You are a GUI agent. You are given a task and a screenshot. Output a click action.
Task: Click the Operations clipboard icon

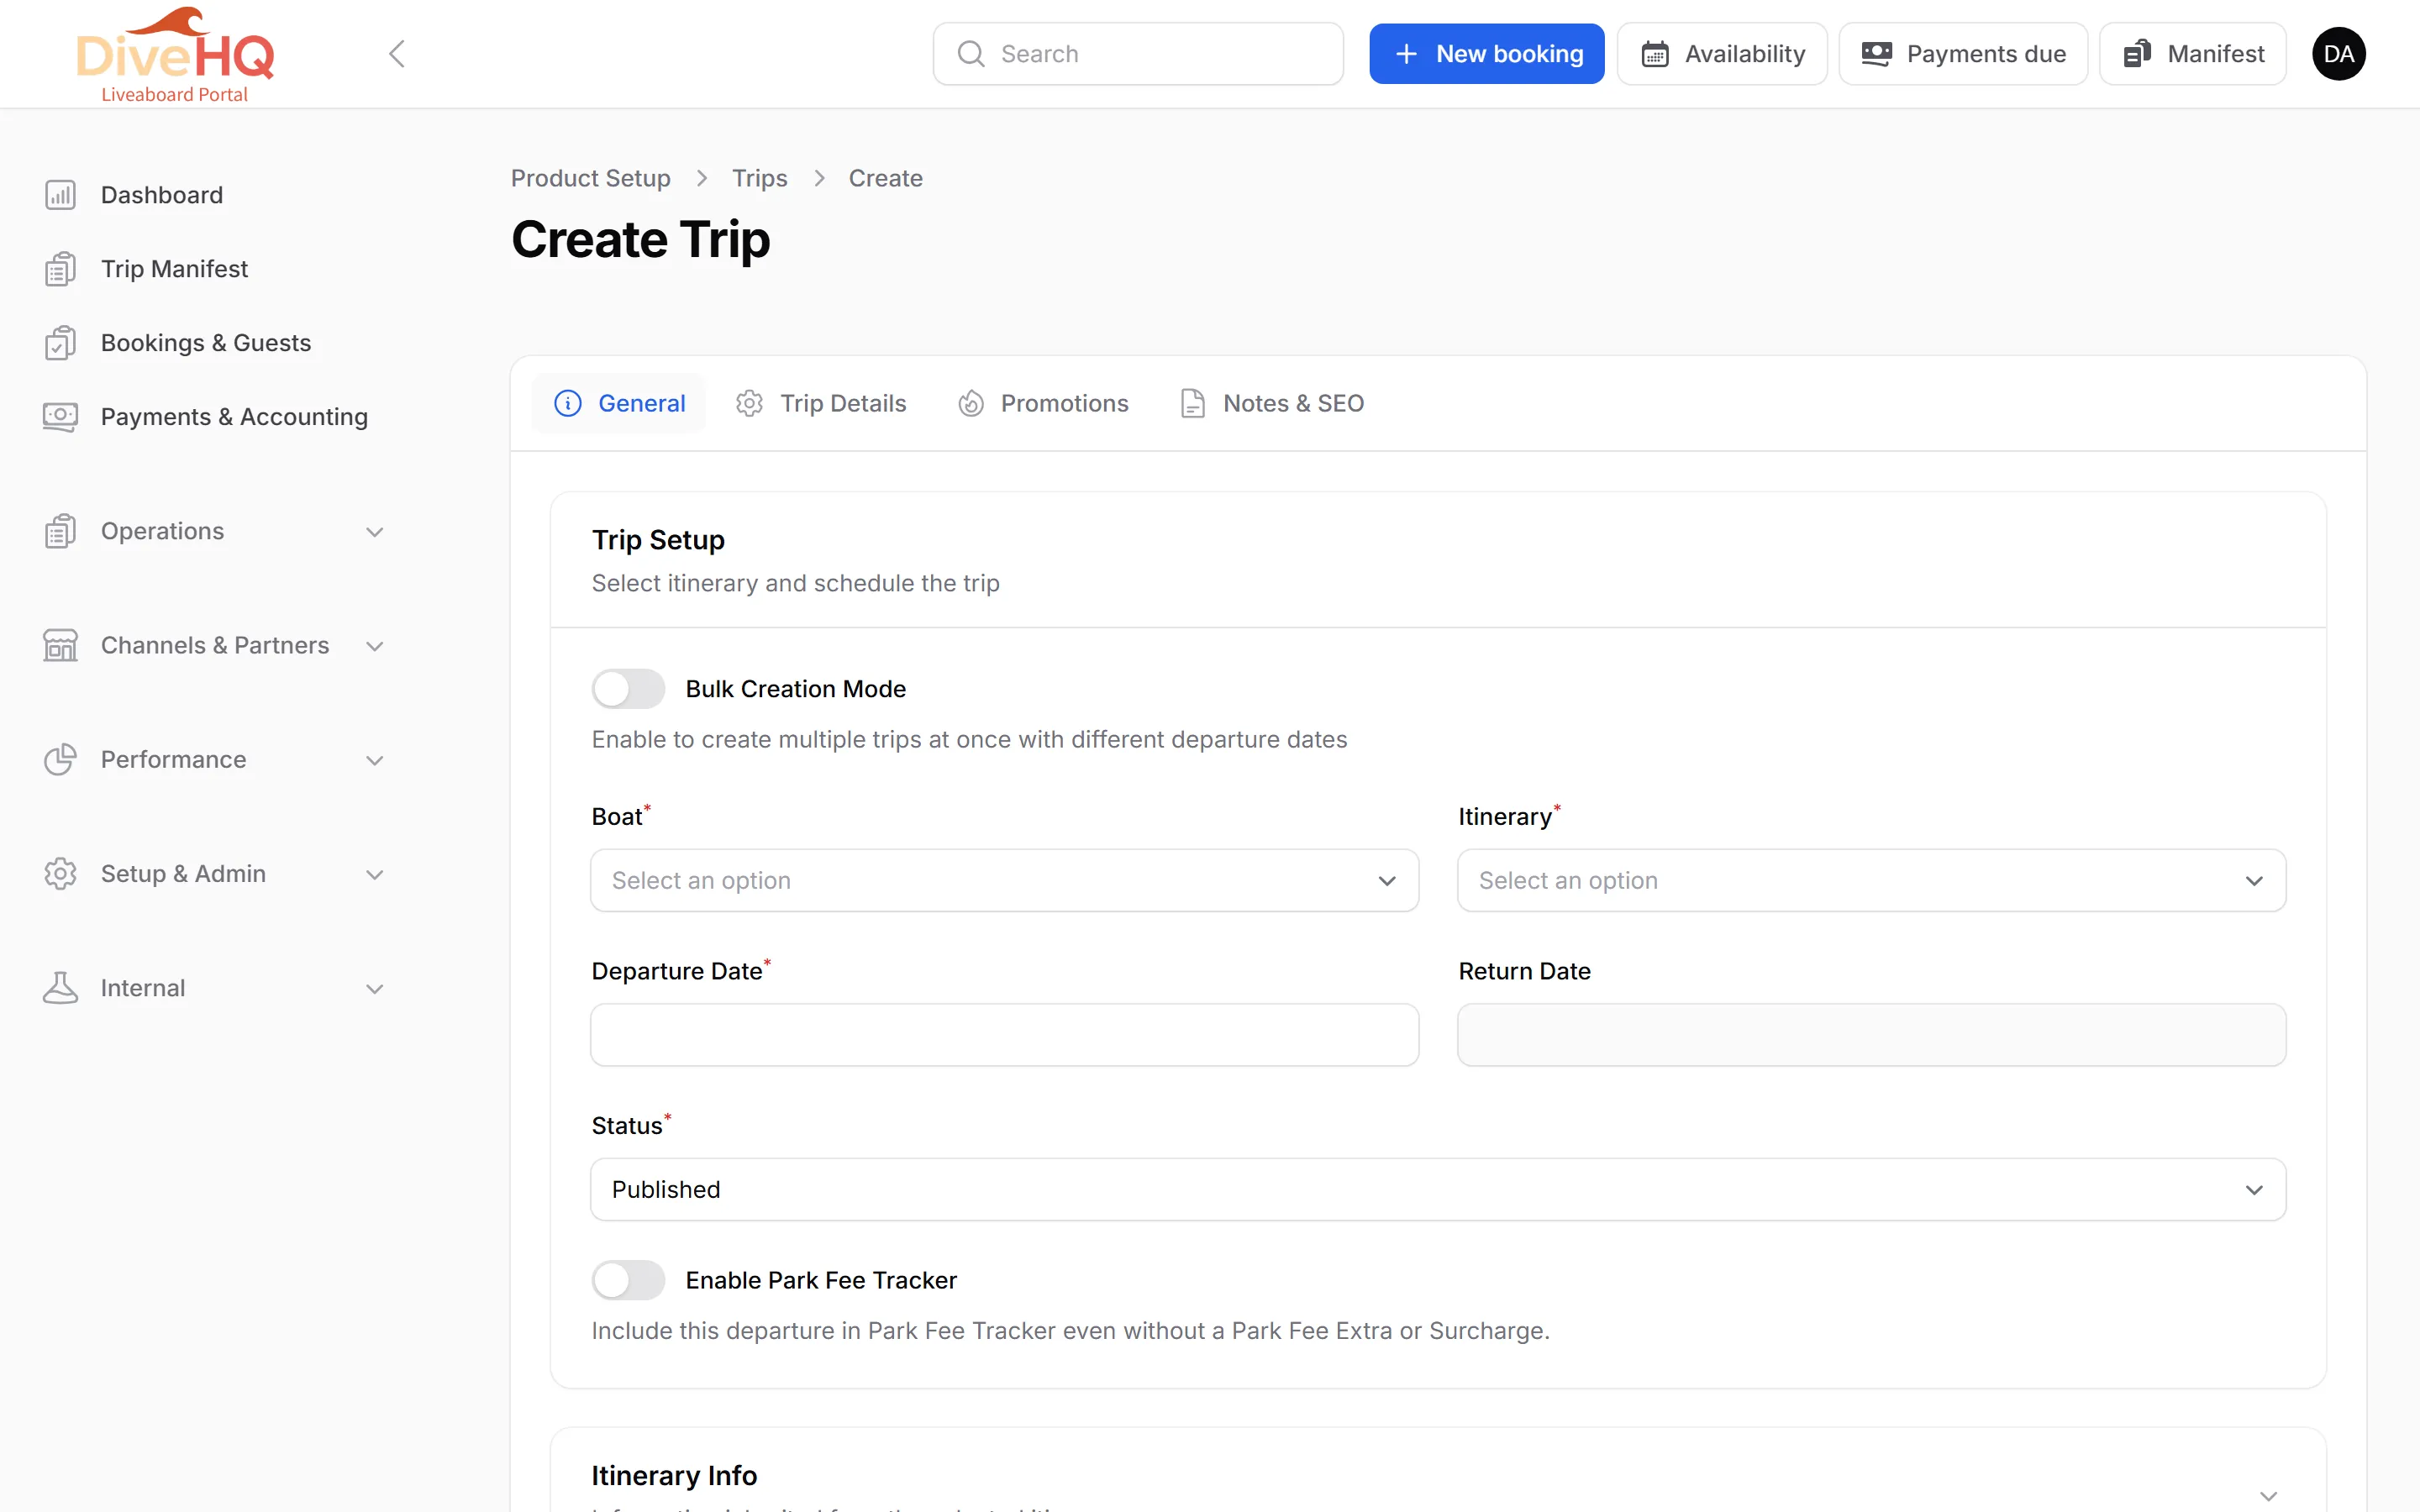click(x=60, y=531)
